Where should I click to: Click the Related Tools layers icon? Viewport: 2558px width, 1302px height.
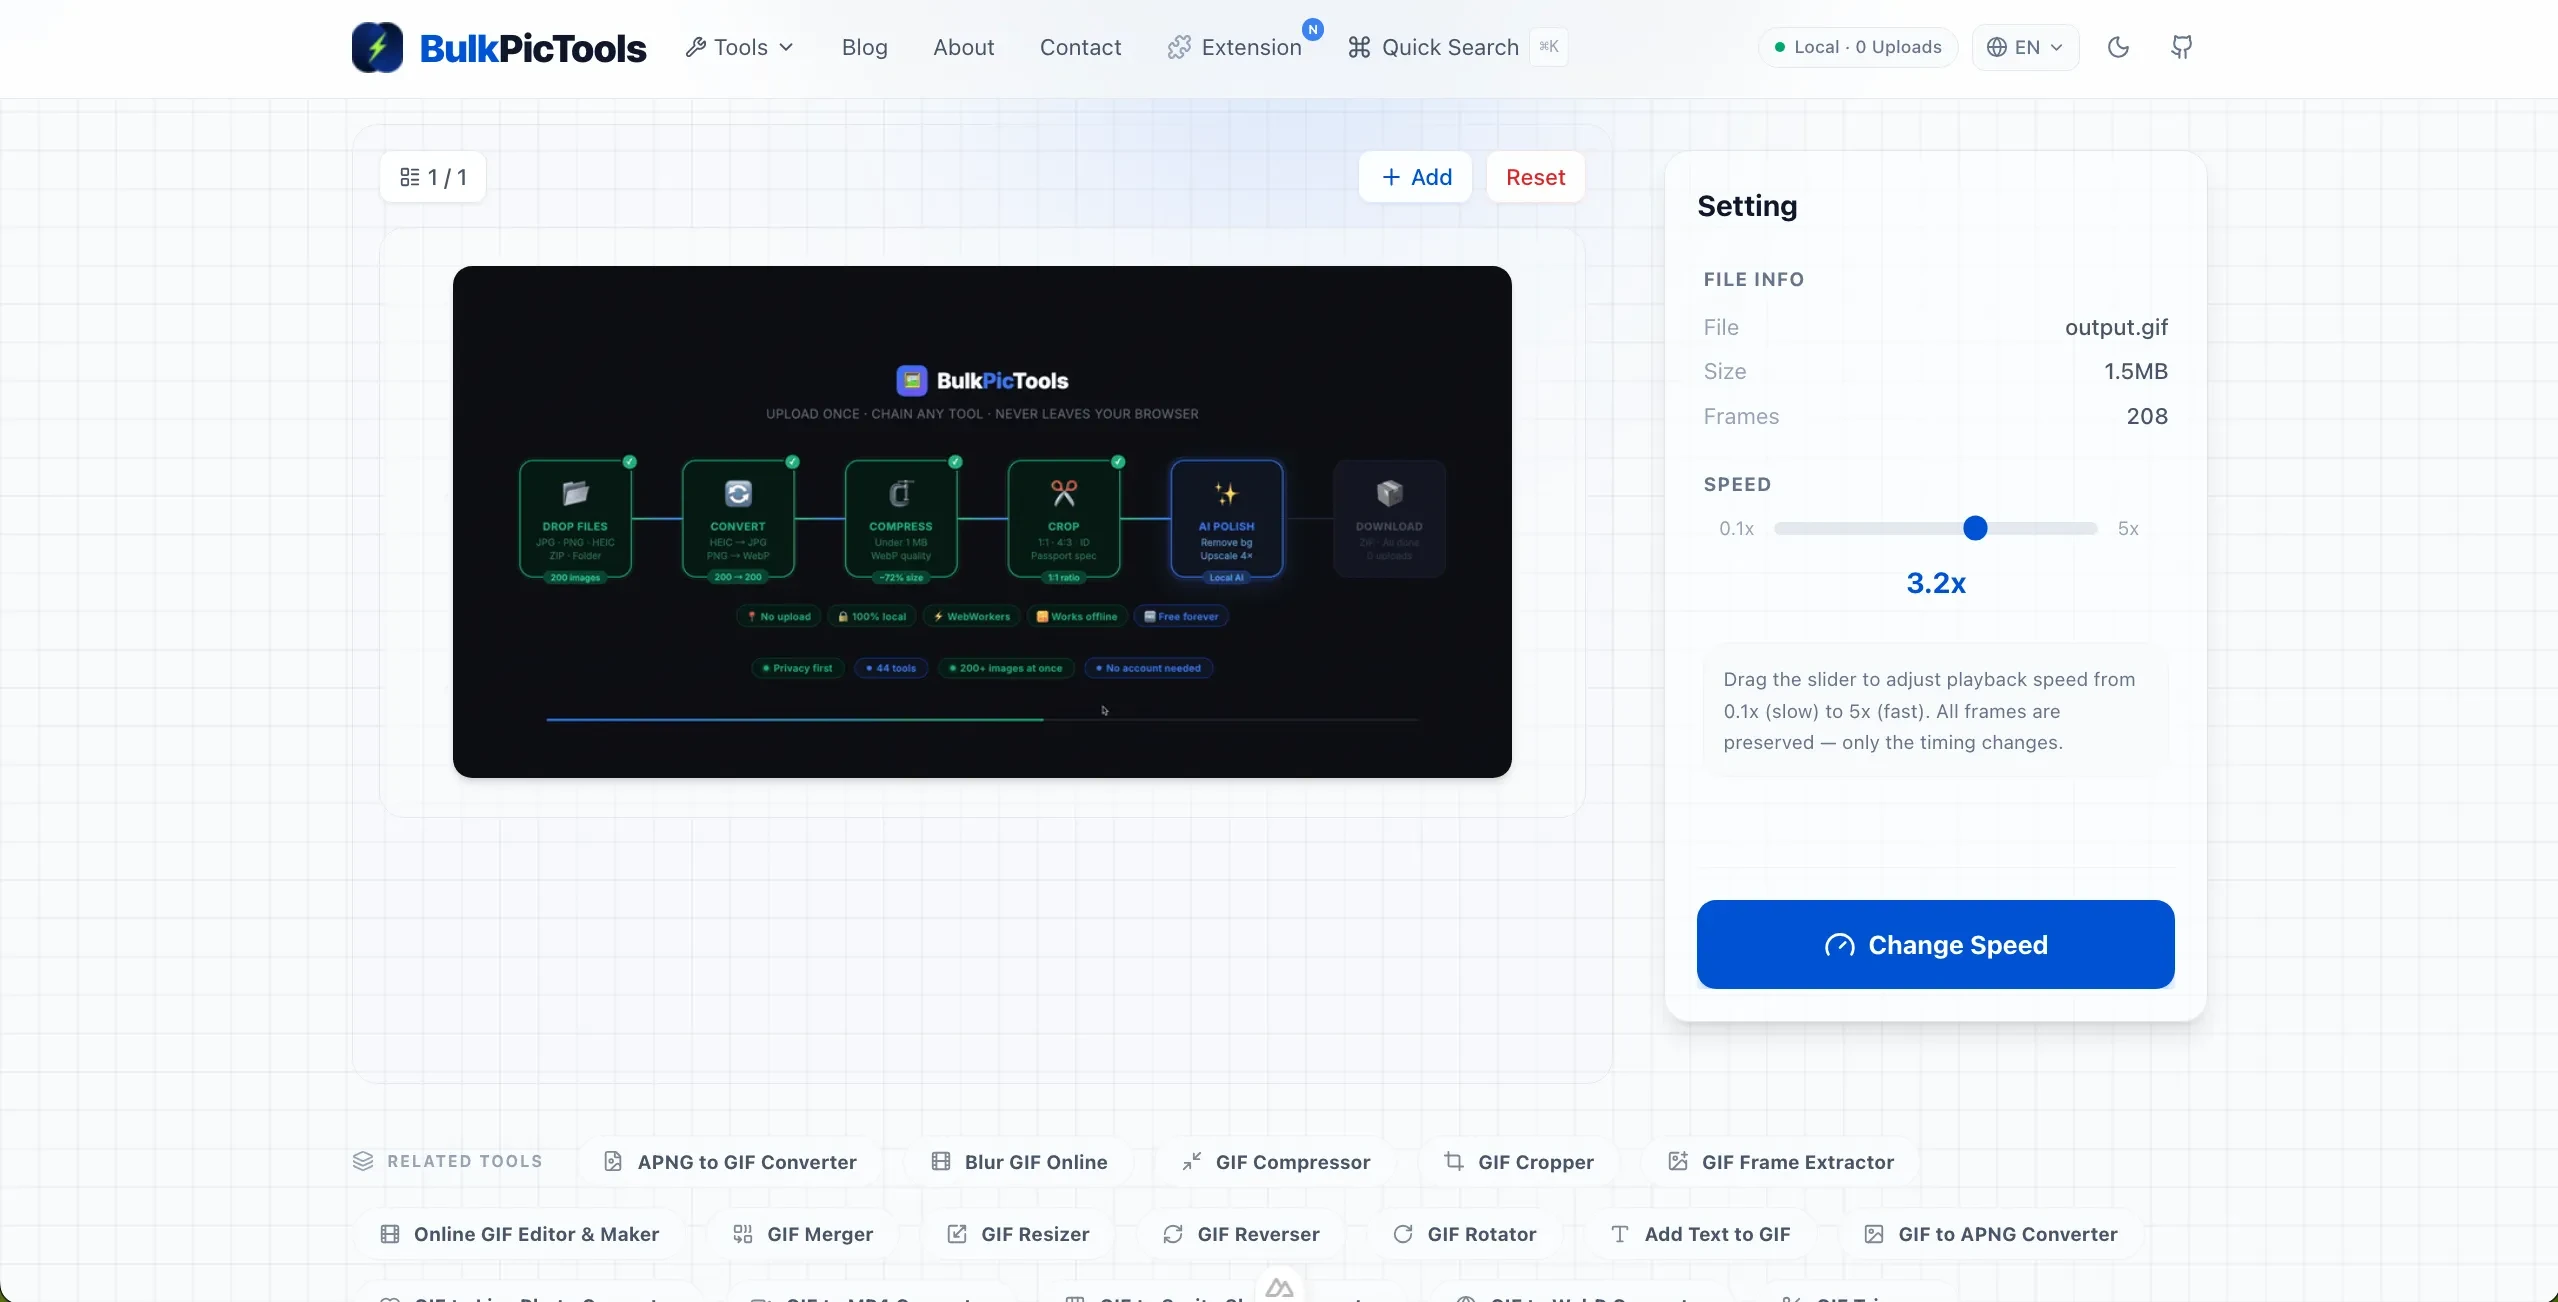363,1161
